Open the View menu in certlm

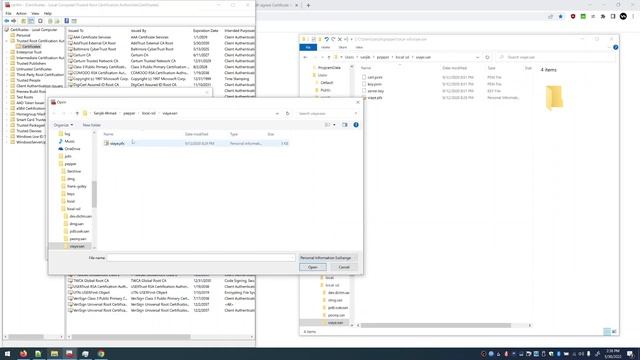point(35,13)
